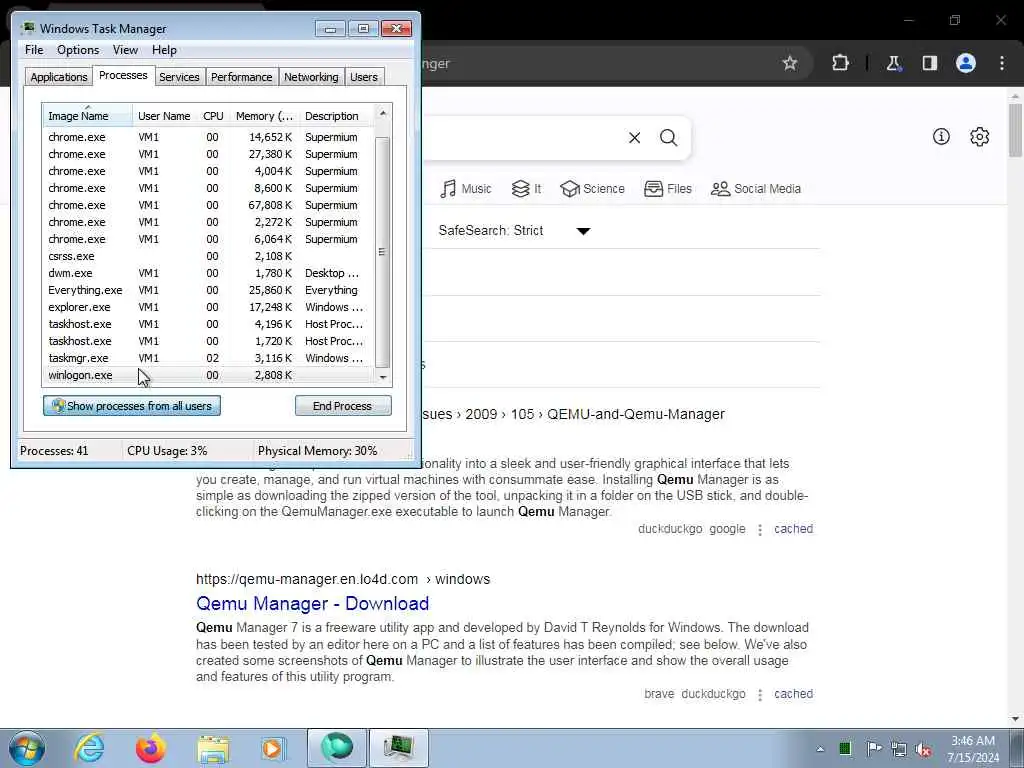
Task: Open Windows Media Player from taskbar
Action: (273, 748)
